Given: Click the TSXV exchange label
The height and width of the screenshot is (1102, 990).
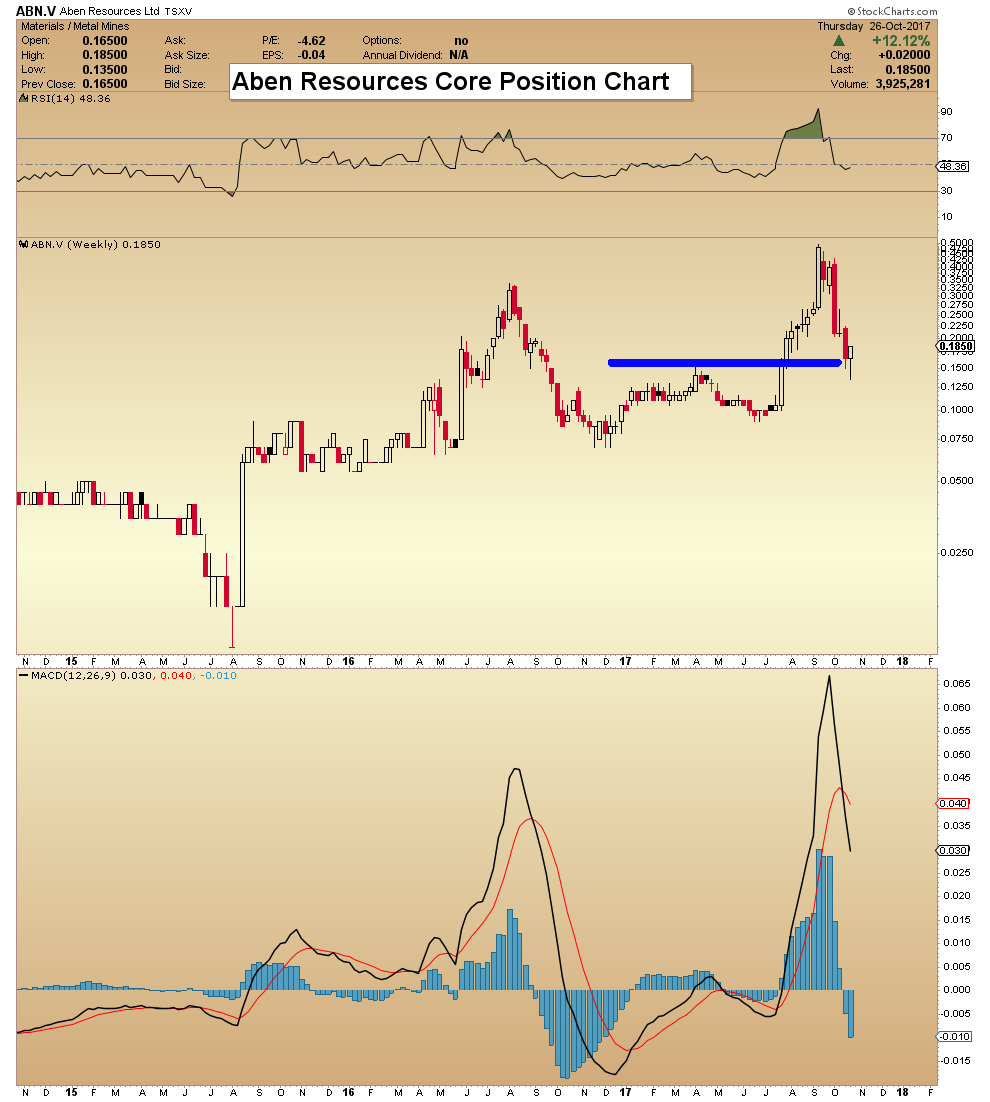Looking at the screenshot, I should click(178, 12).
